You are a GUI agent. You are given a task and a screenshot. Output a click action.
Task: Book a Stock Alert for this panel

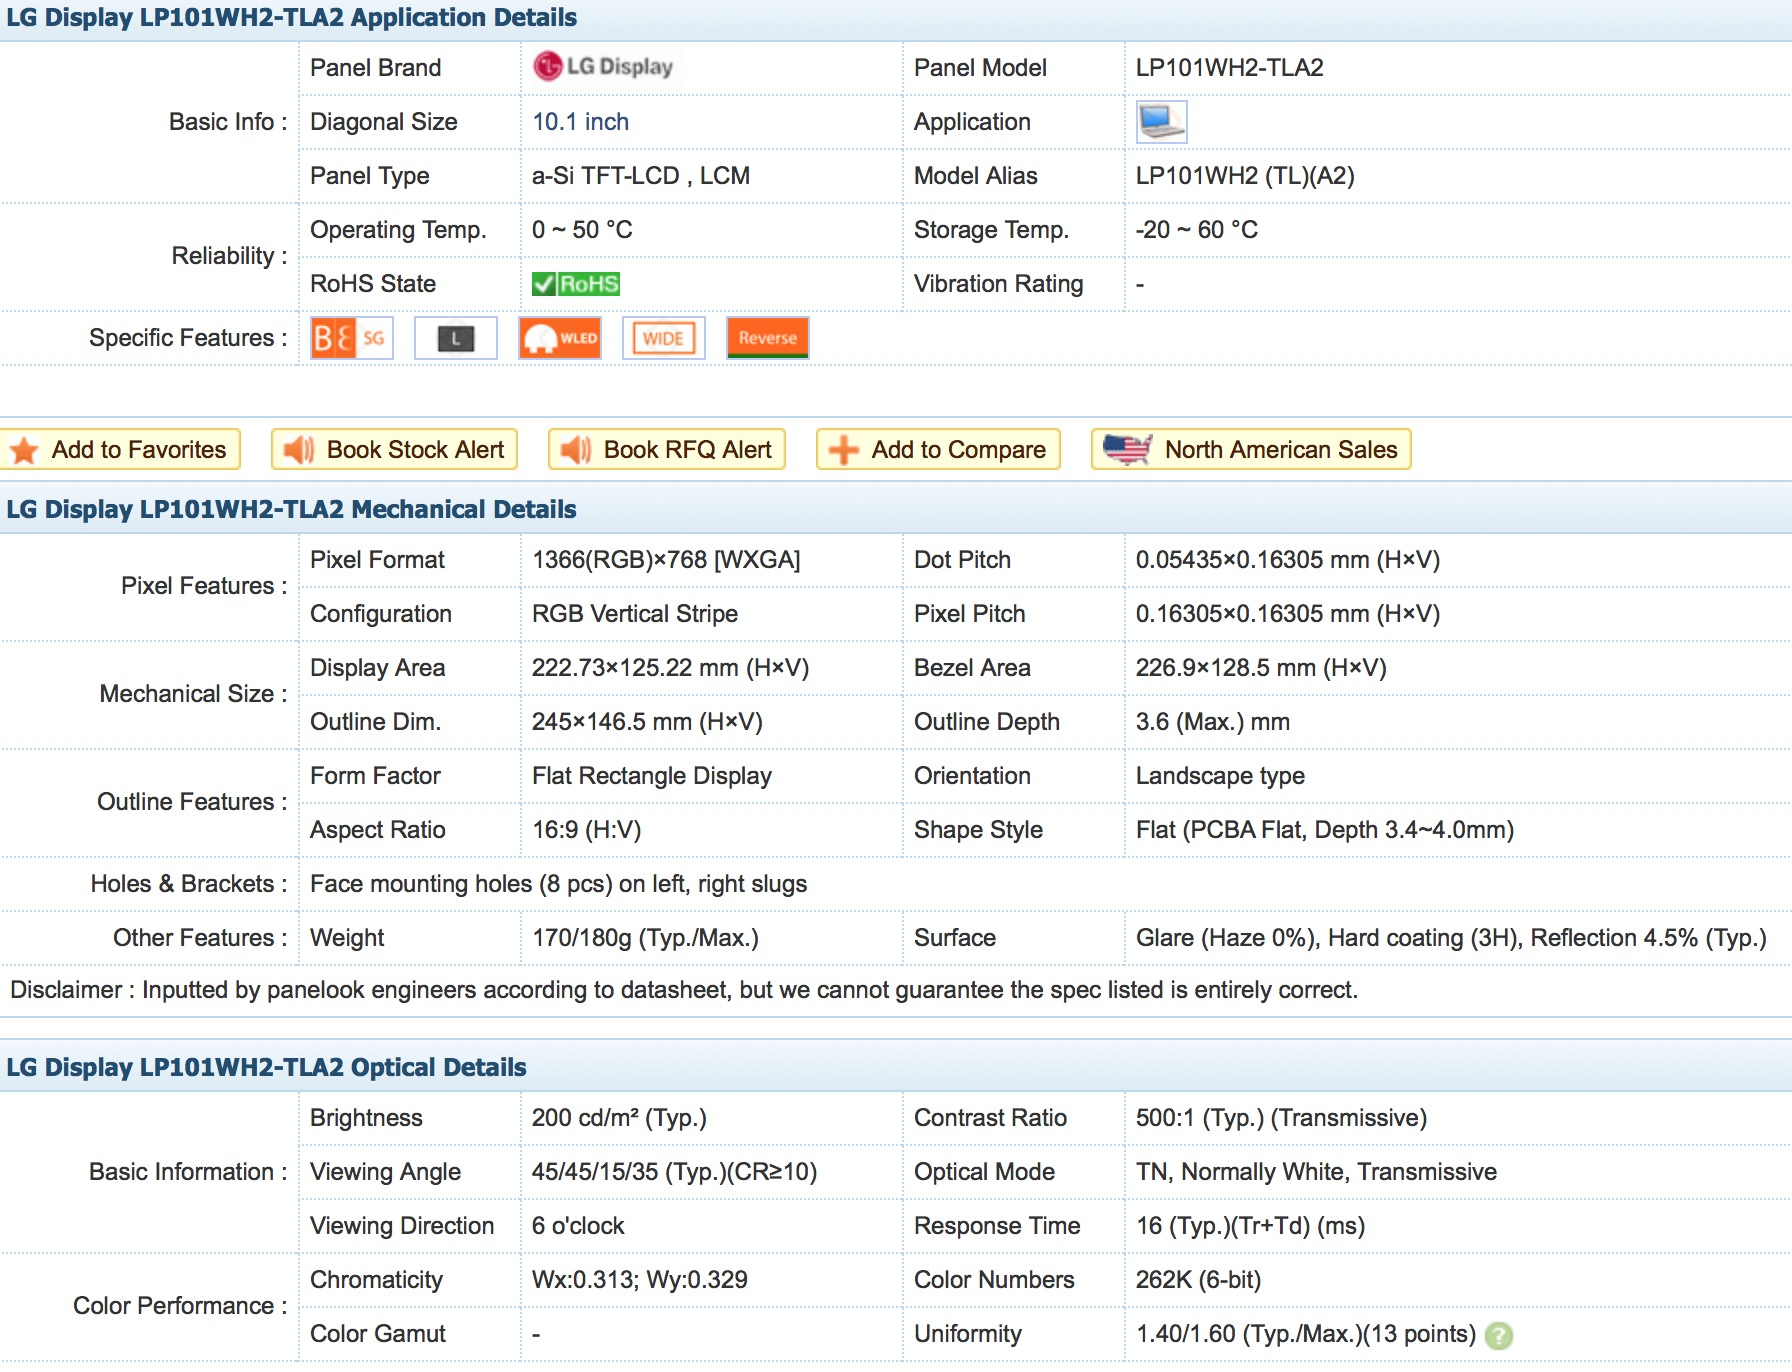click(x=394, y=450)
